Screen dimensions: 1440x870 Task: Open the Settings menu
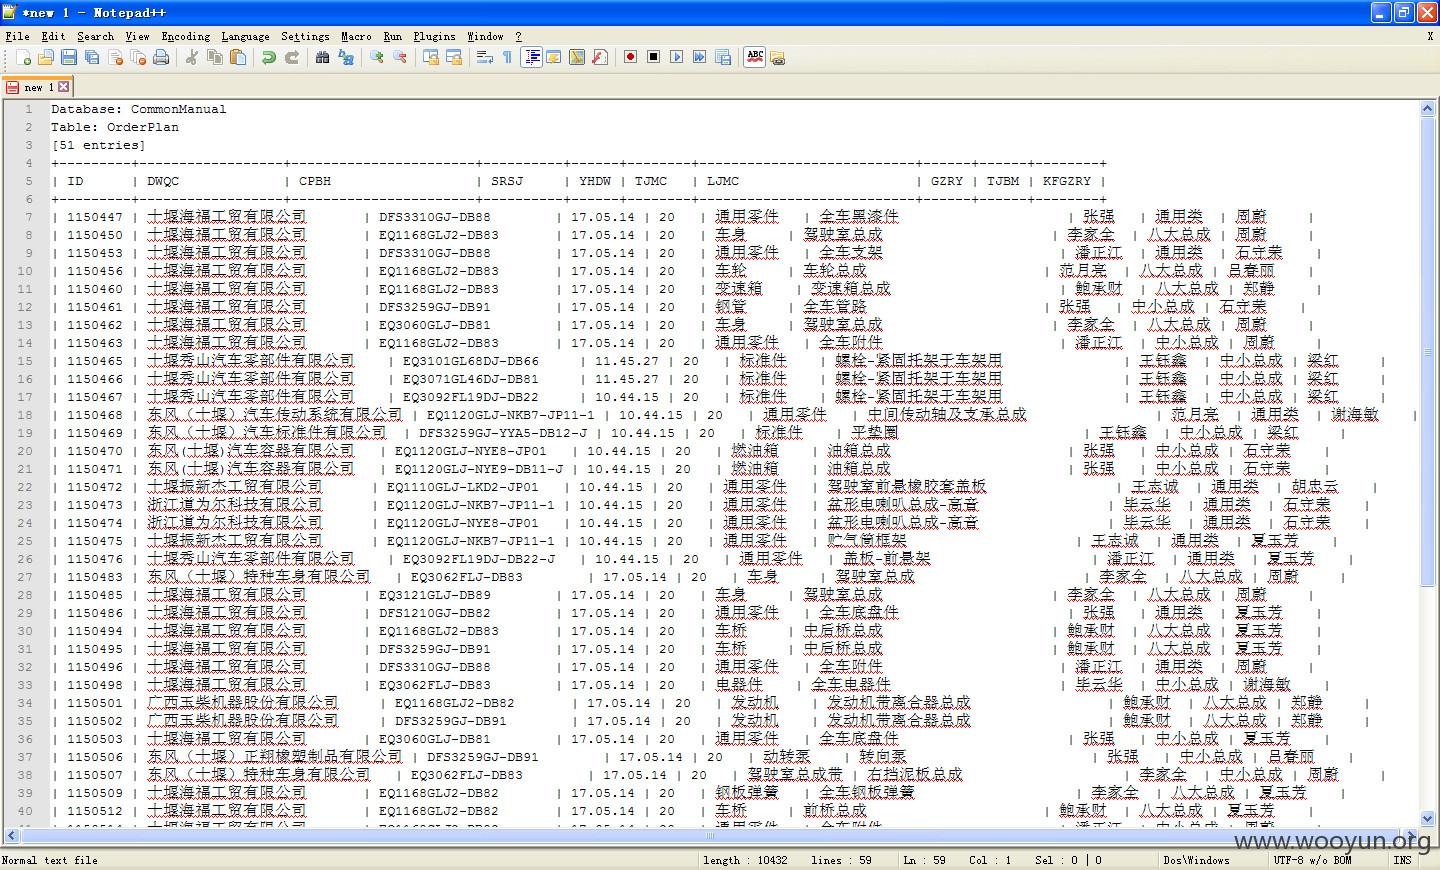305,36
